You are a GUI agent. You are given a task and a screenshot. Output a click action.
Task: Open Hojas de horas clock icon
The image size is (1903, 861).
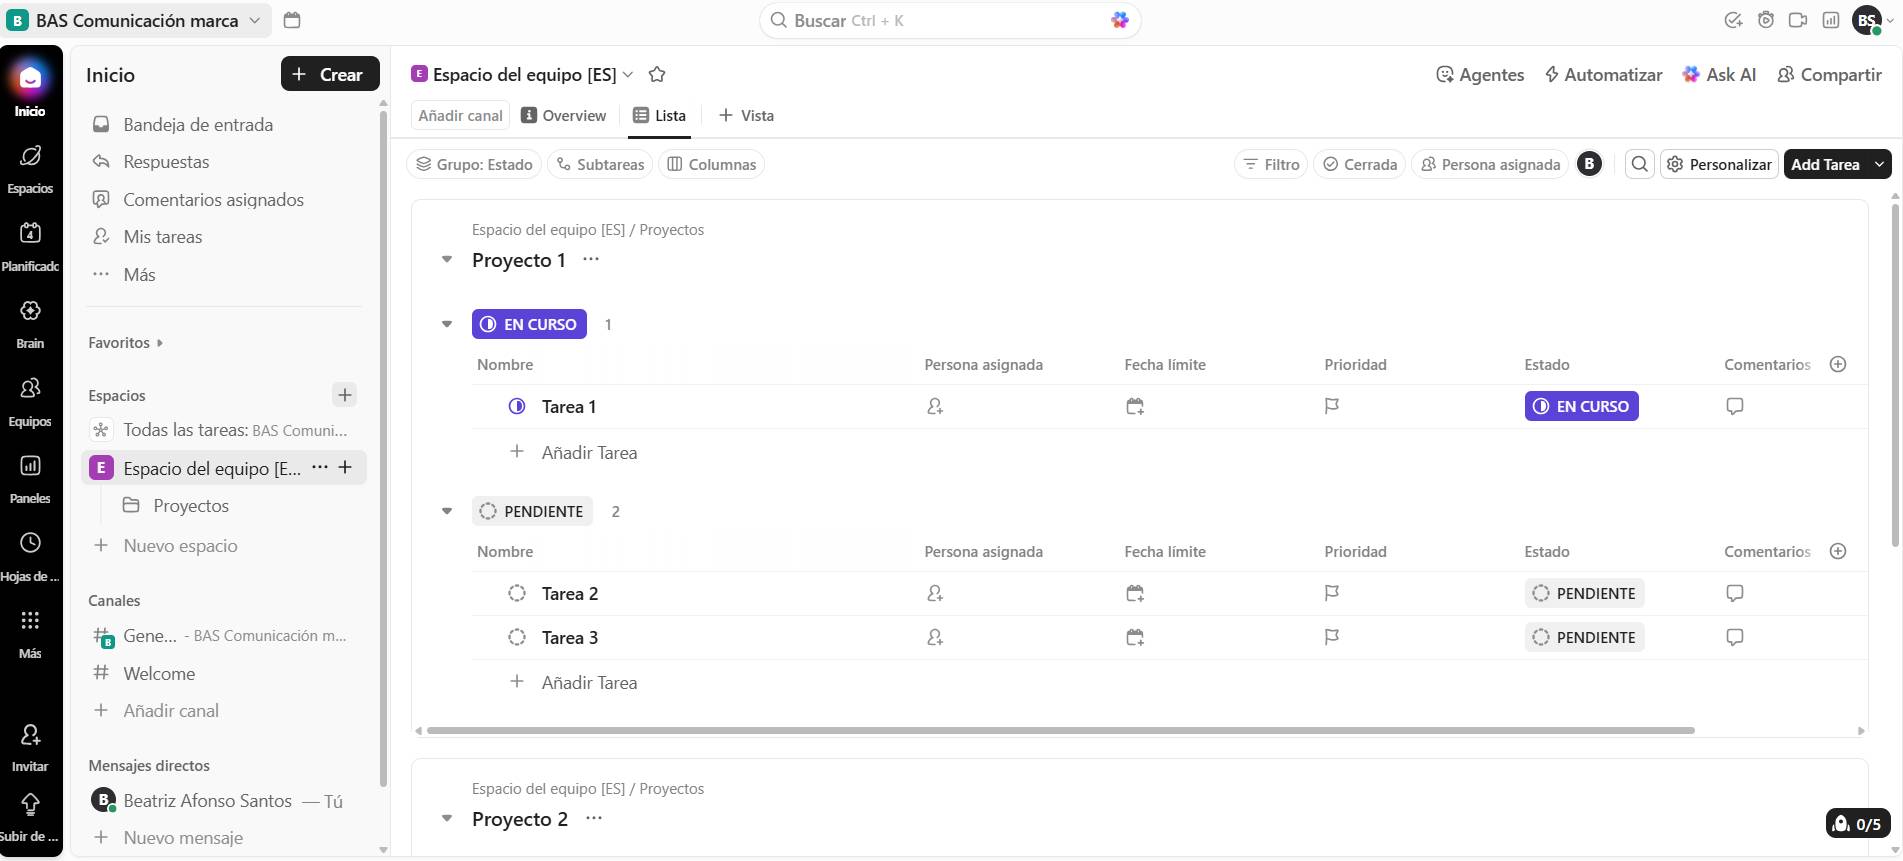pos(30,543)
